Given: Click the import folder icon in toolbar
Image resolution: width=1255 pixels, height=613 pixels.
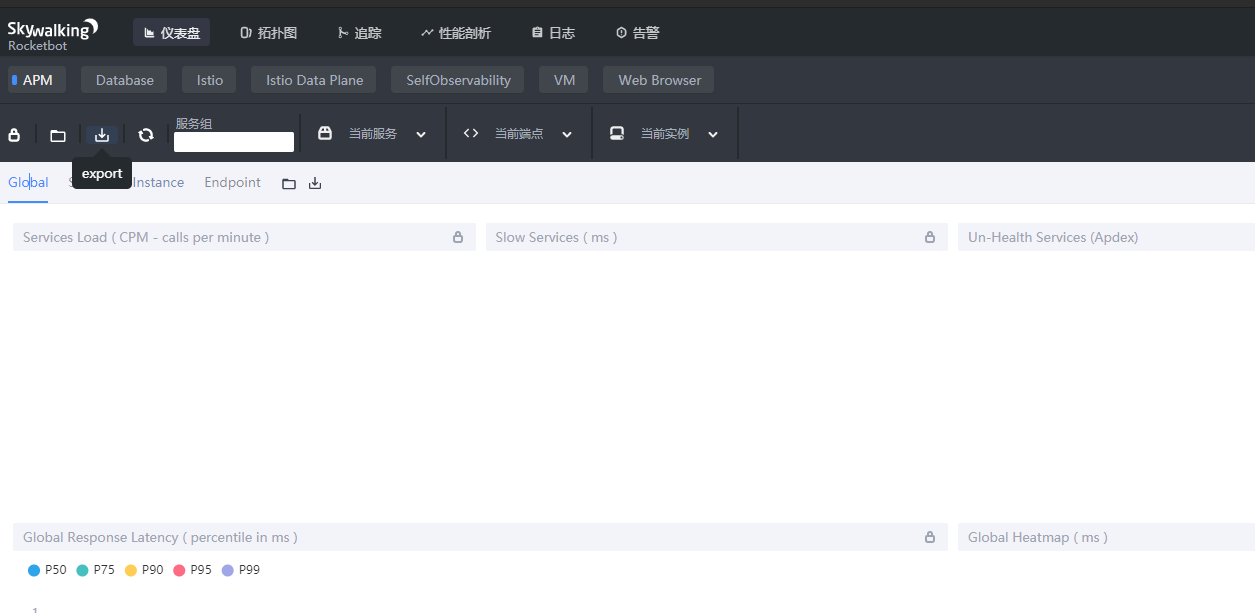Looking at the screenshot, I should (x=58, y=135).
